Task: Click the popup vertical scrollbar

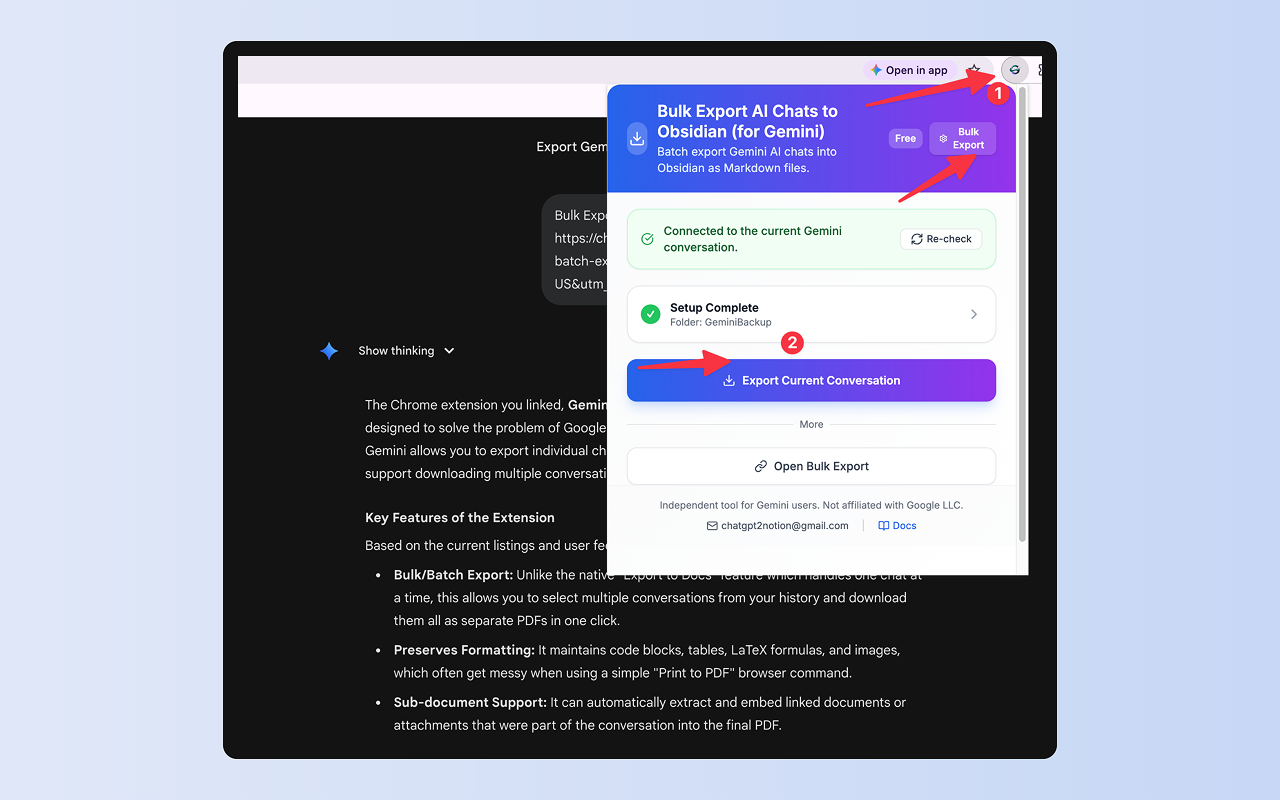Action: click(x=1022, y=315)
